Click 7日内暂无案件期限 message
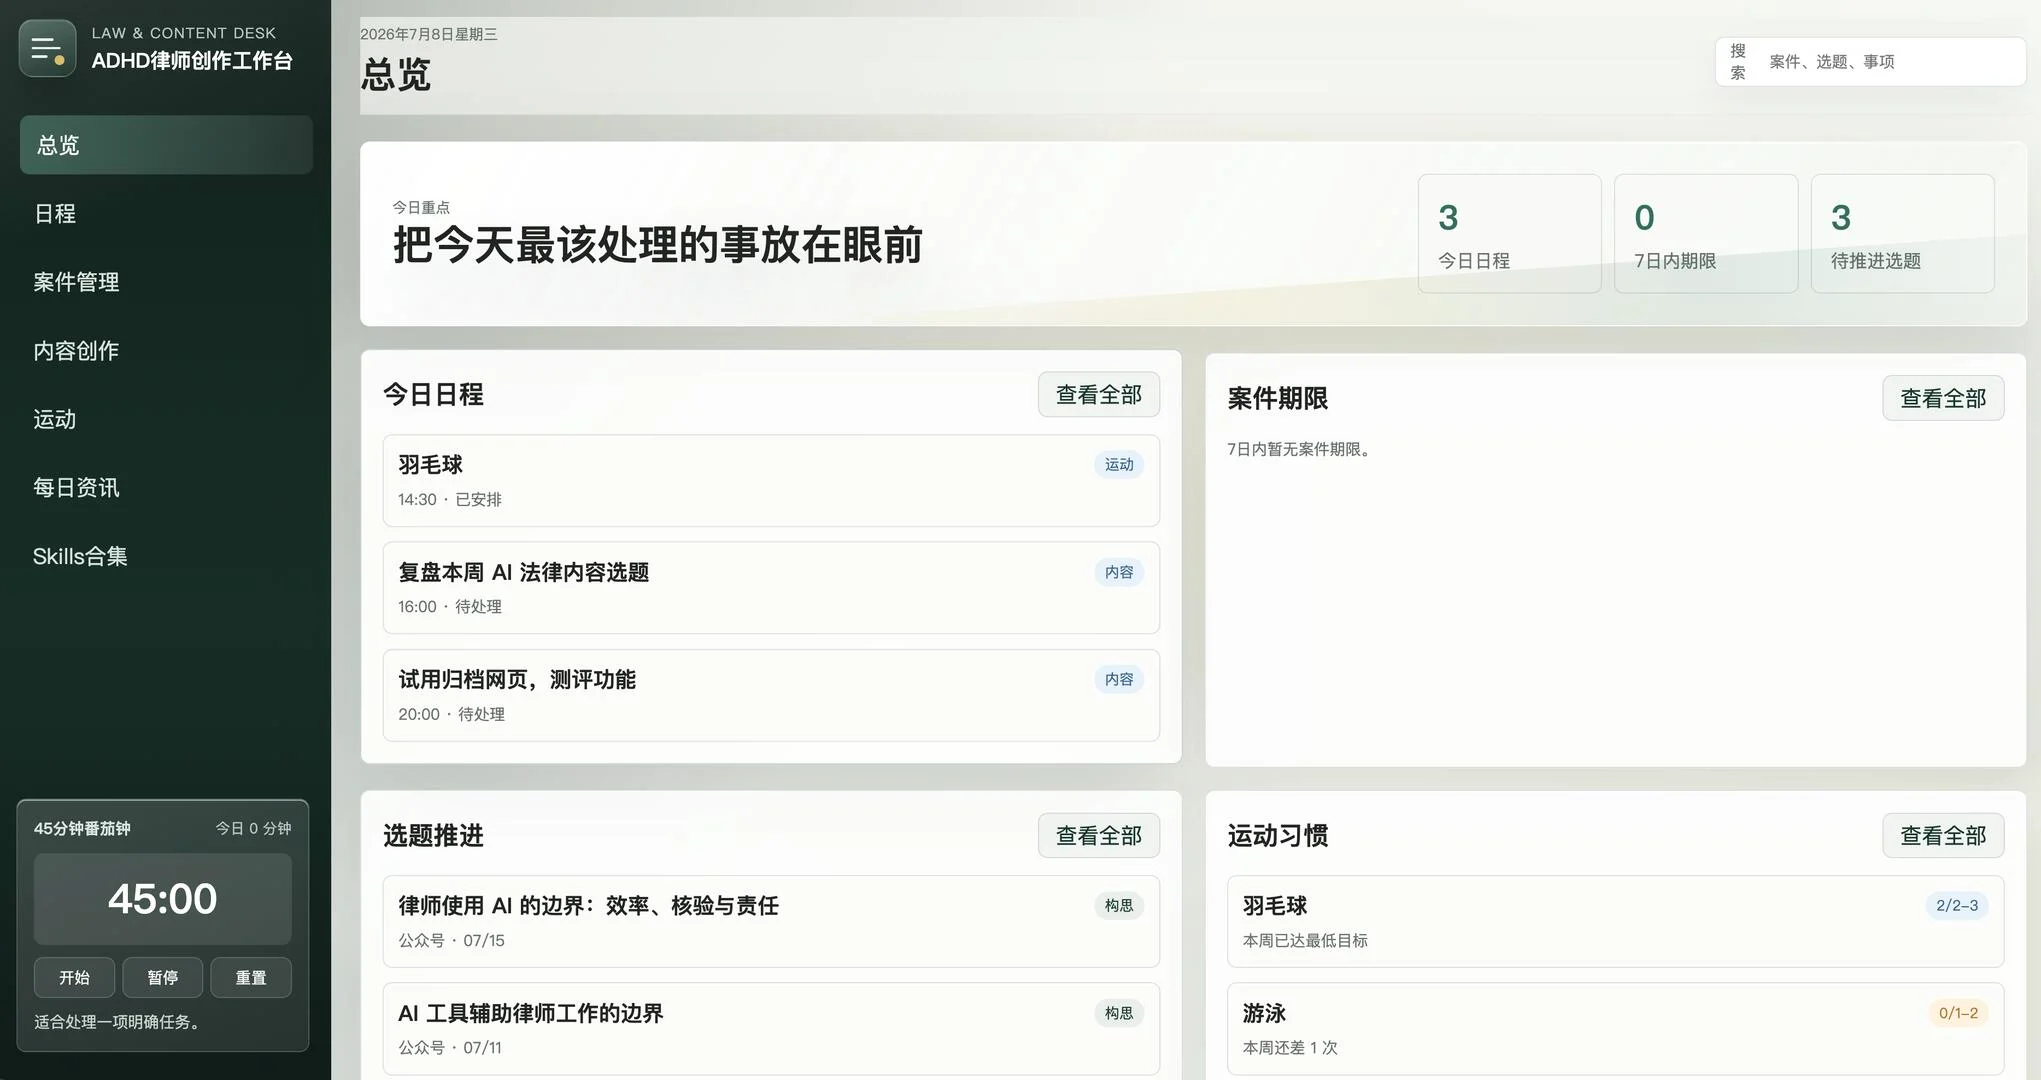 (x=1302, y=449)
